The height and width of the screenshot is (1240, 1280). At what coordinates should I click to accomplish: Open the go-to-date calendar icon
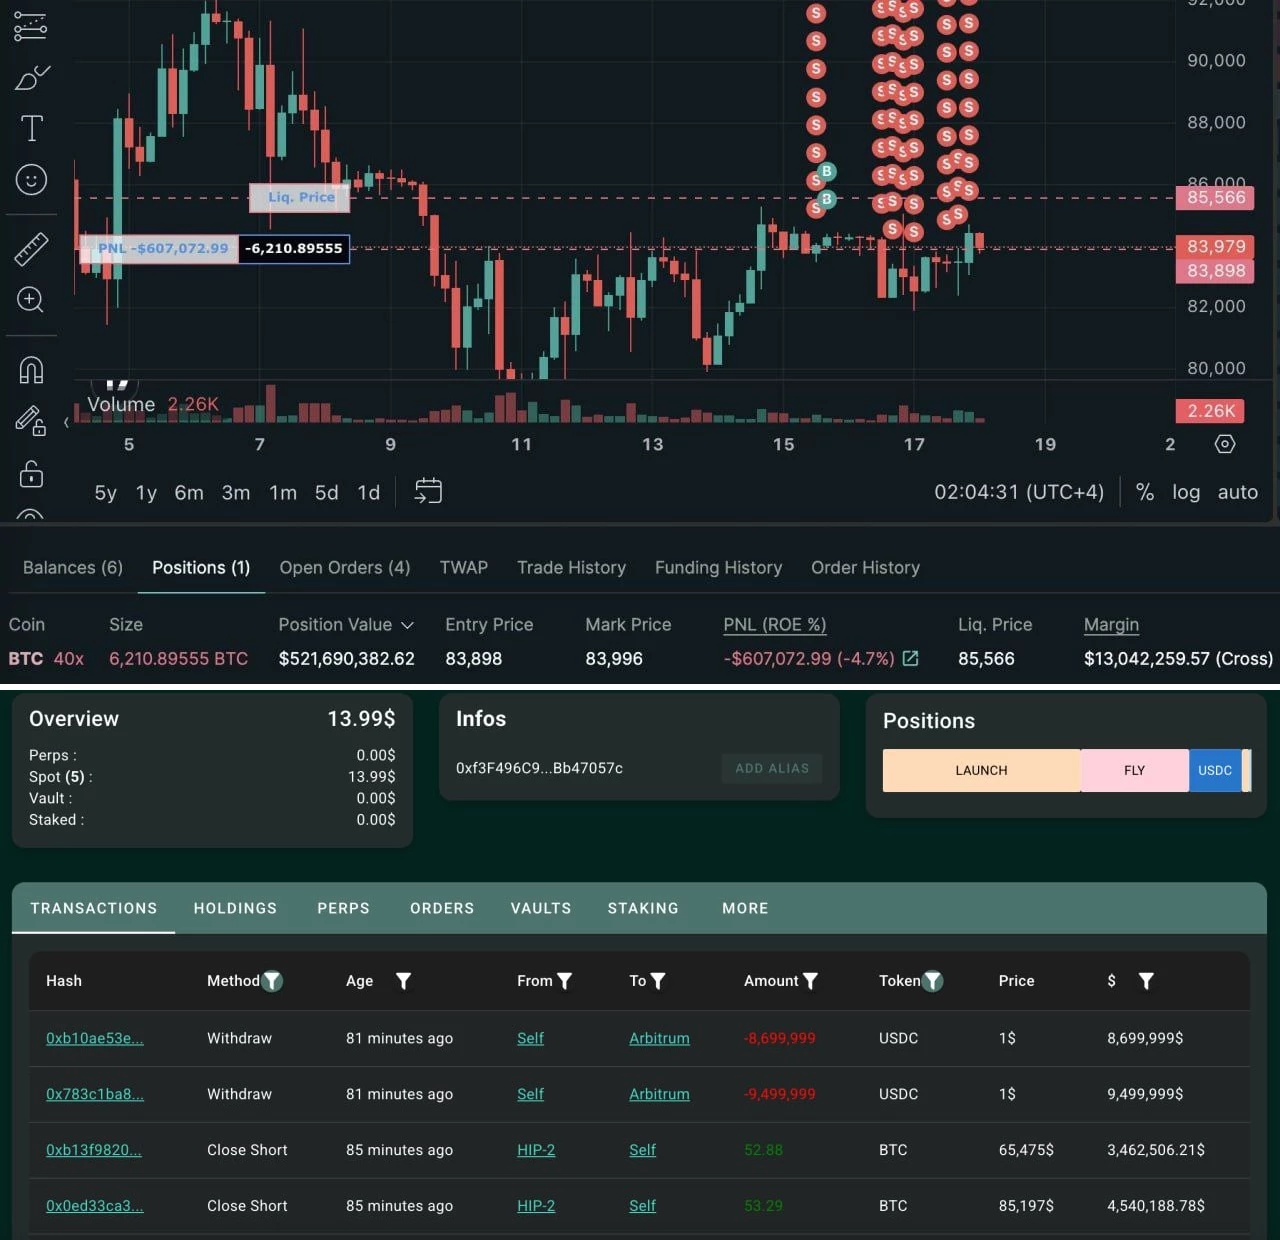(x=428, y=491)
